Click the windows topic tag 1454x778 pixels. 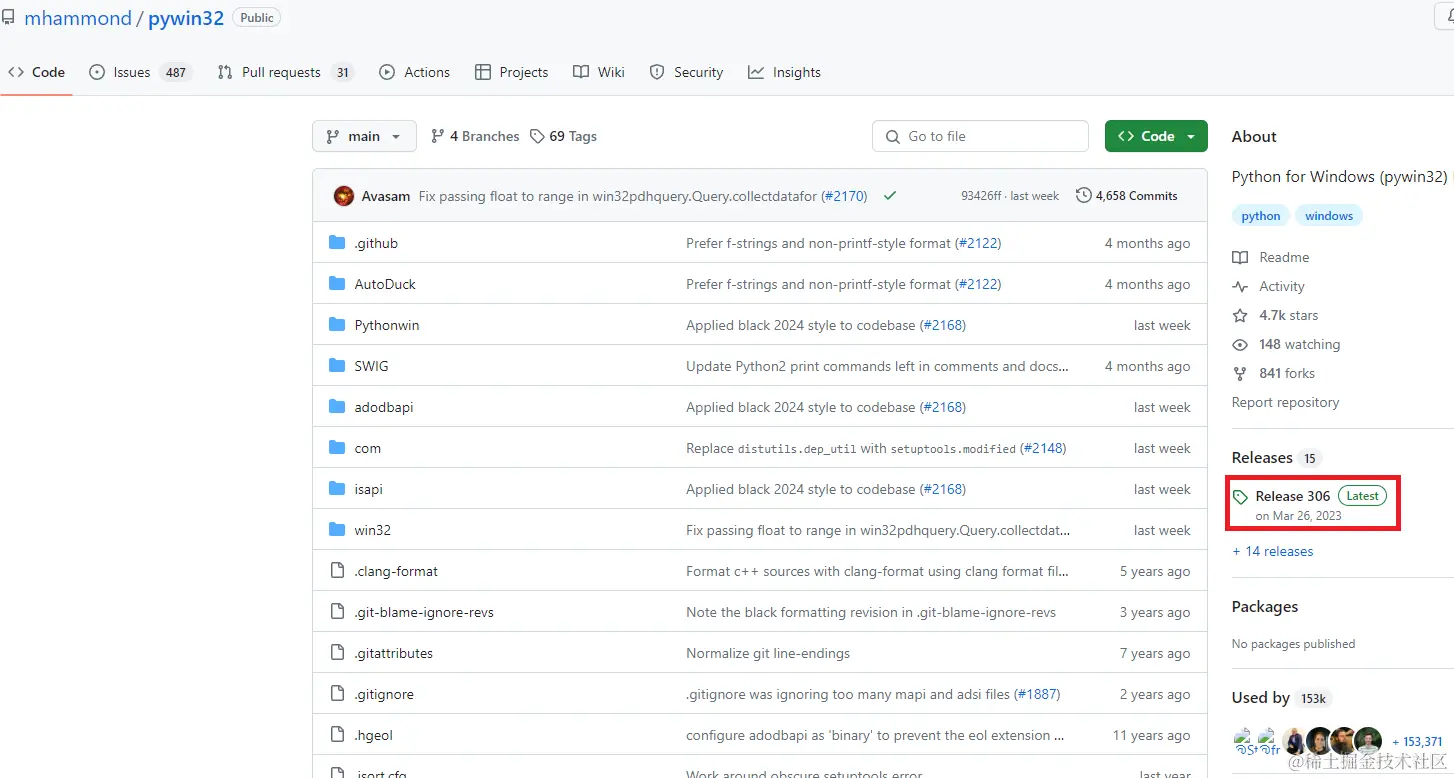click(x=1329, y=216)
